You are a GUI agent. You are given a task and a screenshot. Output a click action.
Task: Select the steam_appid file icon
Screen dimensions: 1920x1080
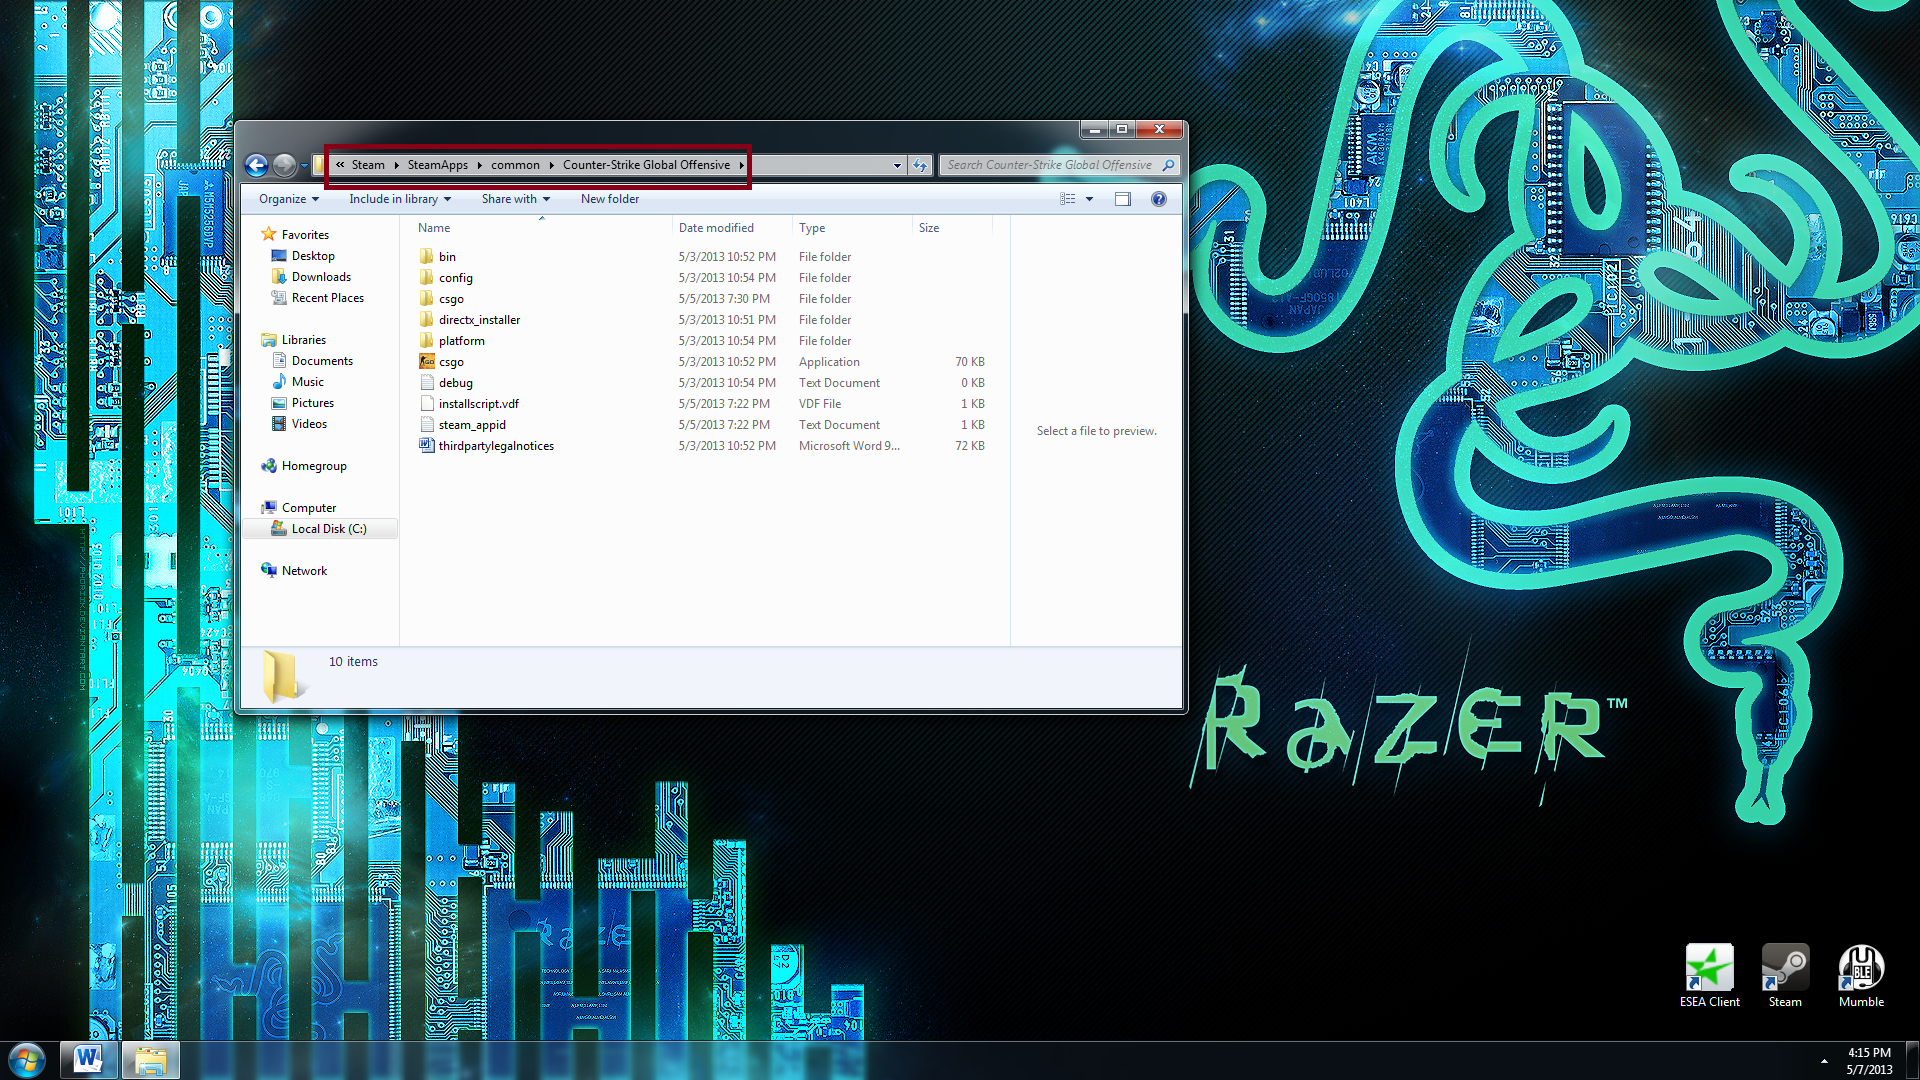(427, 425)
